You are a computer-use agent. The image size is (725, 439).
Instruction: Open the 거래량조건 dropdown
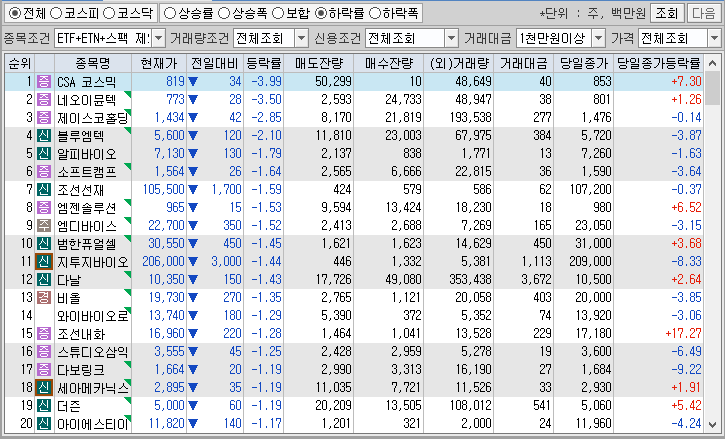(x=301, y=38)
